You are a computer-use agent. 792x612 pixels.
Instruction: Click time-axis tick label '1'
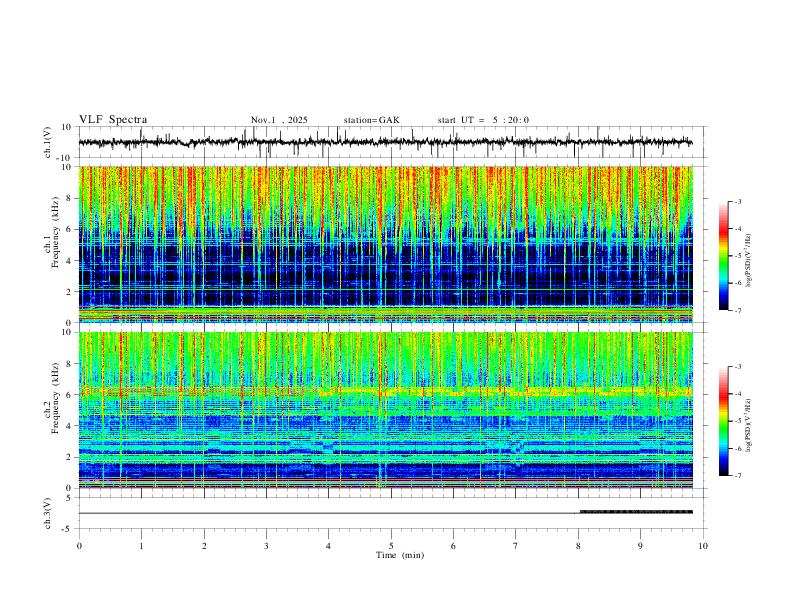[141, 546]
